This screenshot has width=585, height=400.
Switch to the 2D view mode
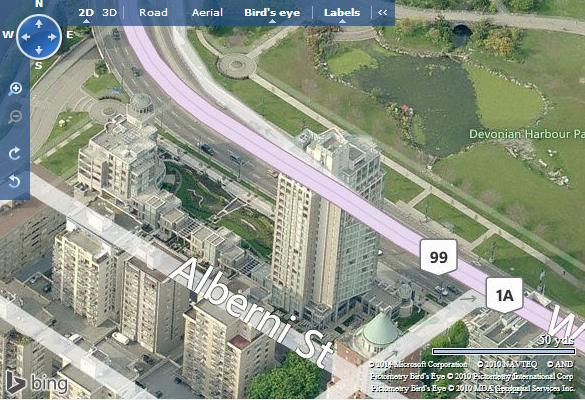(x=86, y=13)
